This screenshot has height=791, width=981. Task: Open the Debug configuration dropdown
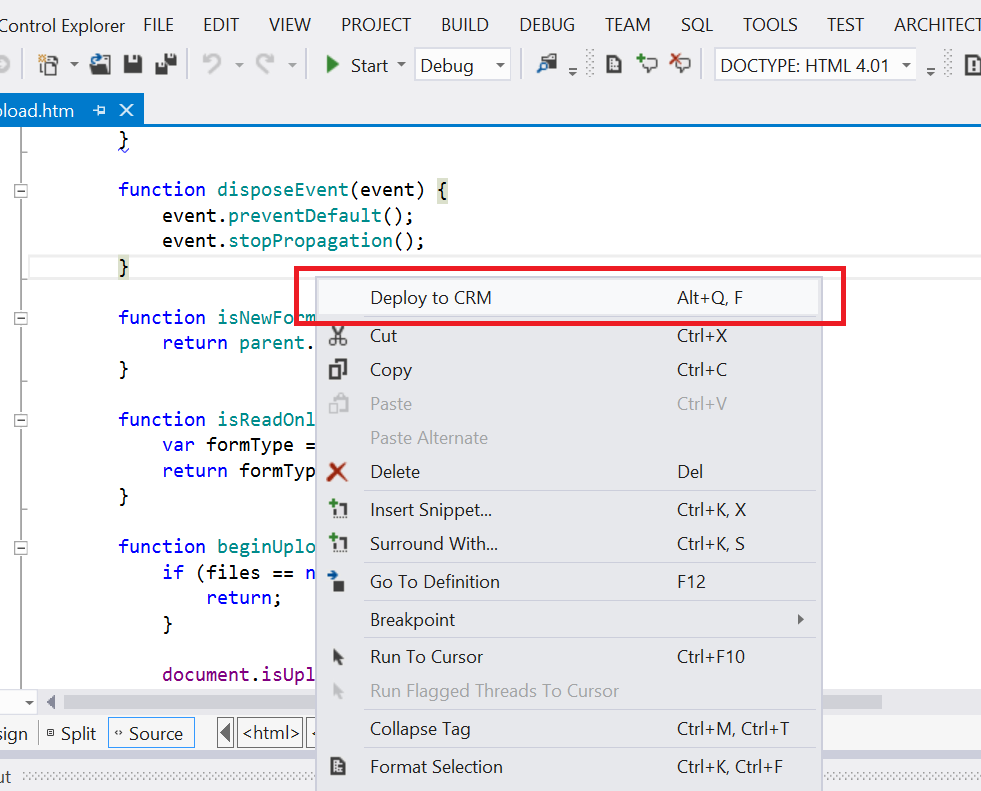pyautogui.click(x=462, y=65)
